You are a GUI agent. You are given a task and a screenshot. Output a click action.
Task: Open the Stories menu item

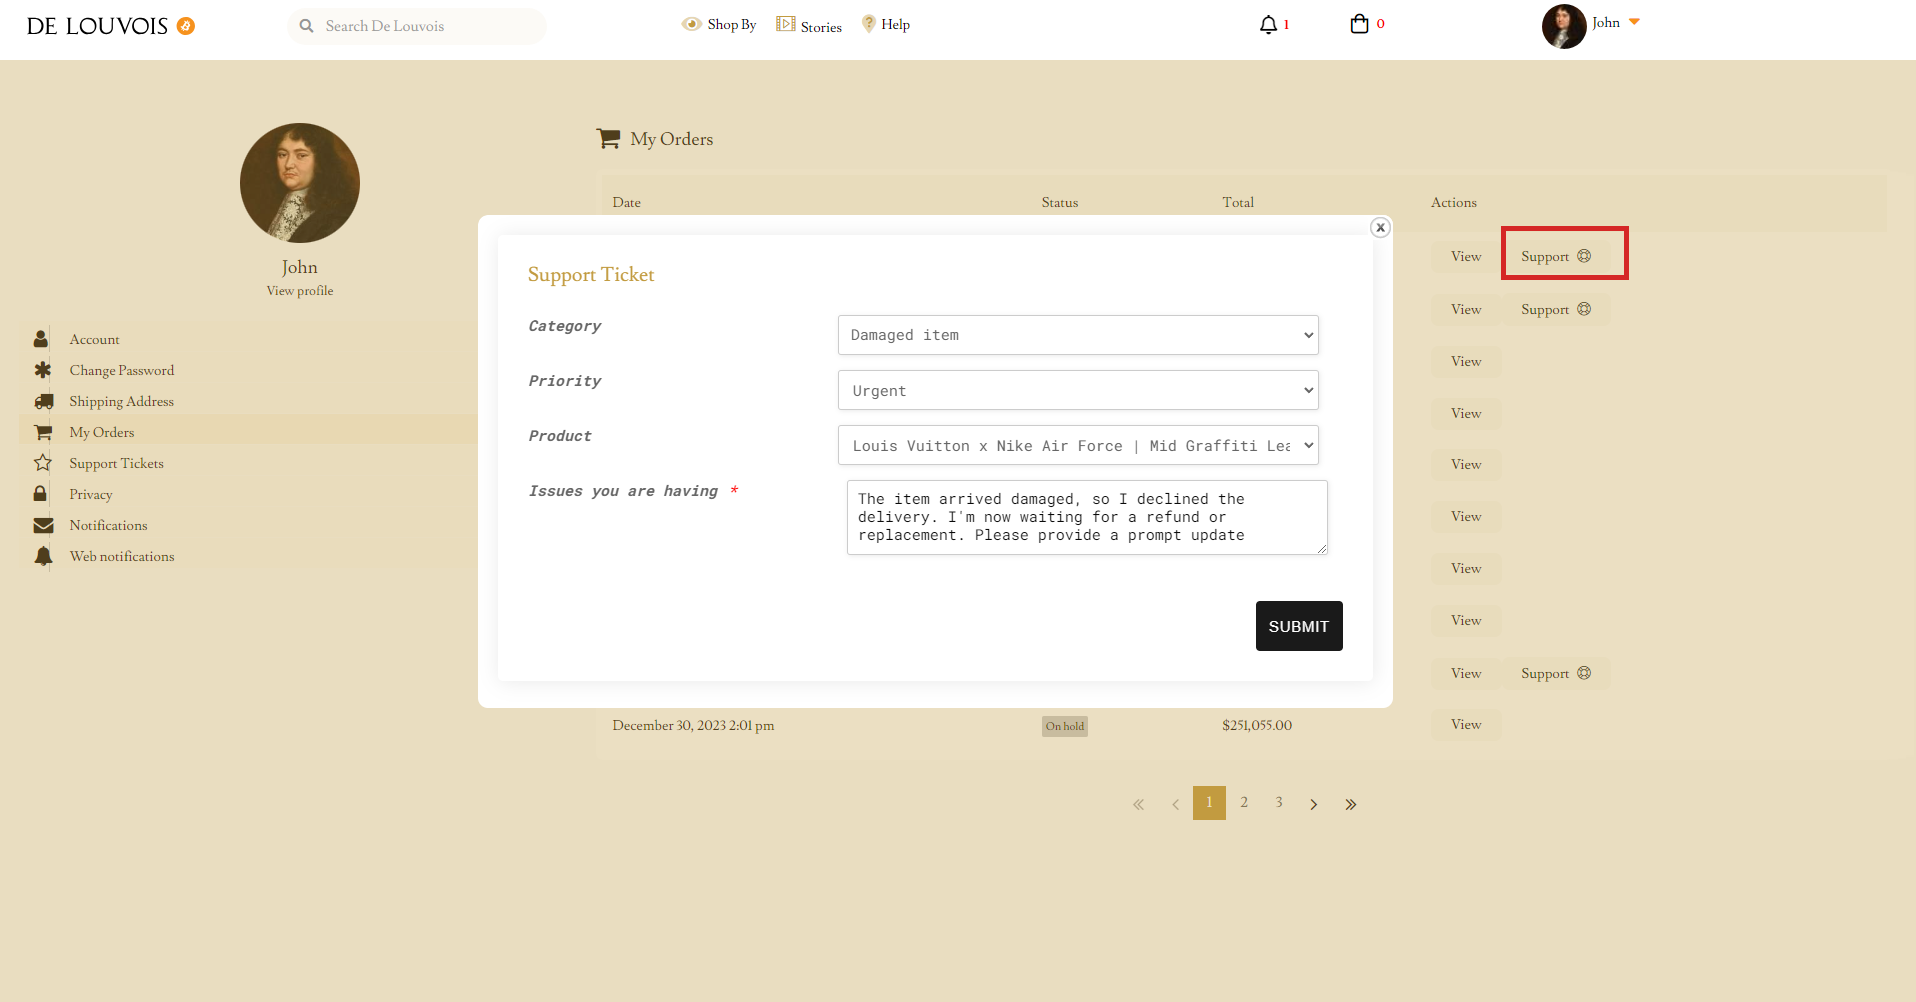click(809, 26)
